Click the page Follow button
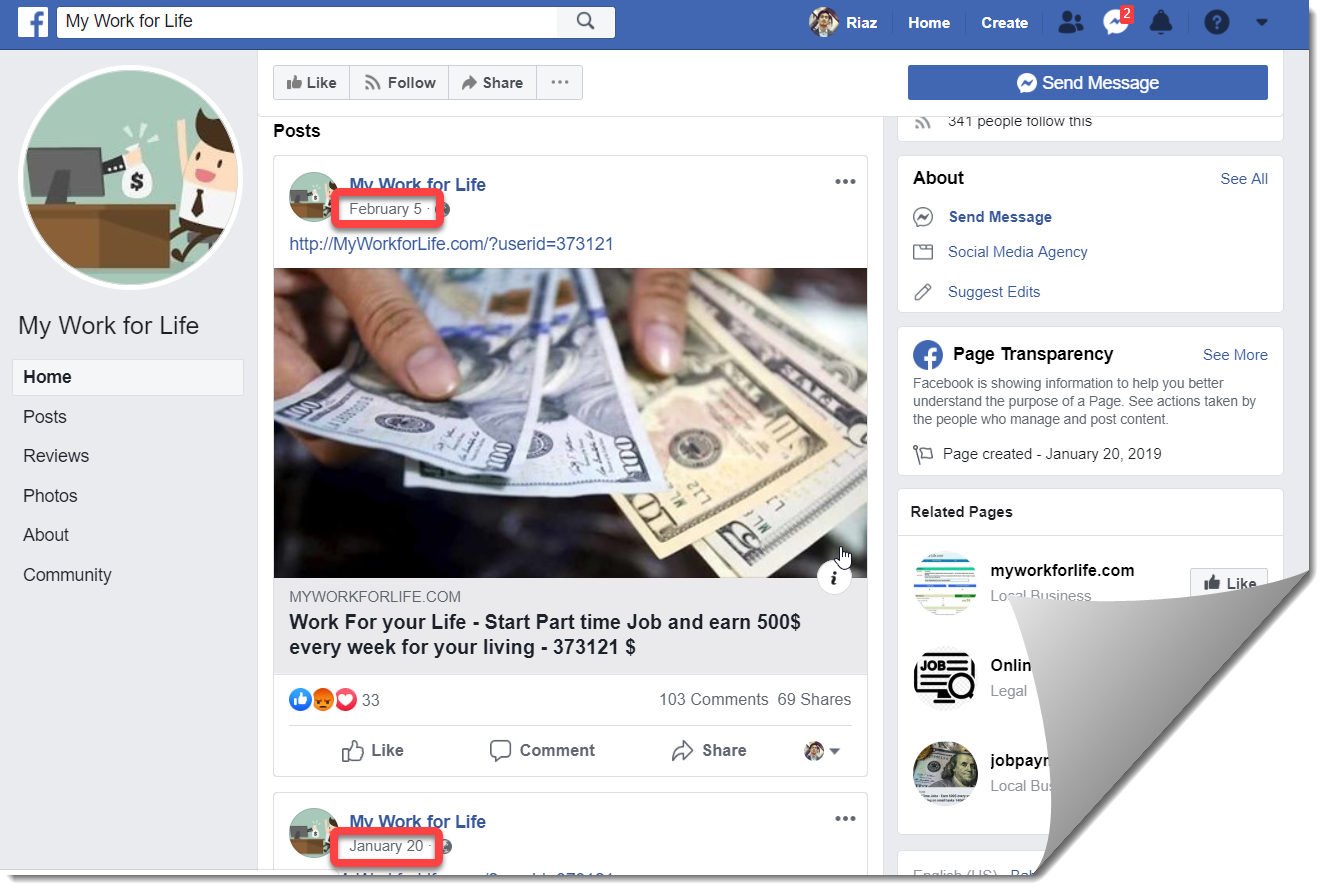1324x890 pixels. click(x=399, y=83)
